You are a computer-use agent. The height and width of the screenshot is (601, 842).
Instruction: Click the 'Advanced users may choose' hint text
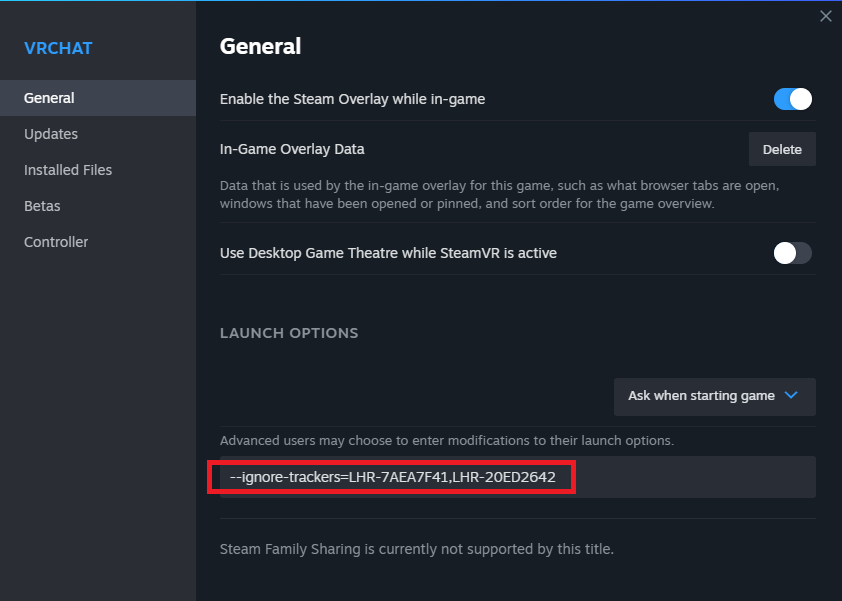pyautogui.click(x=447, y=441)
